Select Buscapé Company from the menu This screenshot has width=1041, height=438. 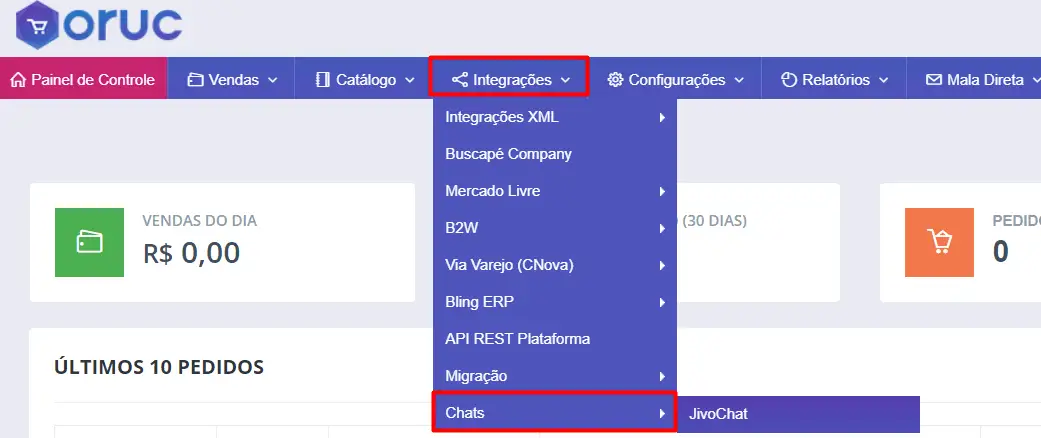[x=508, y=154]
